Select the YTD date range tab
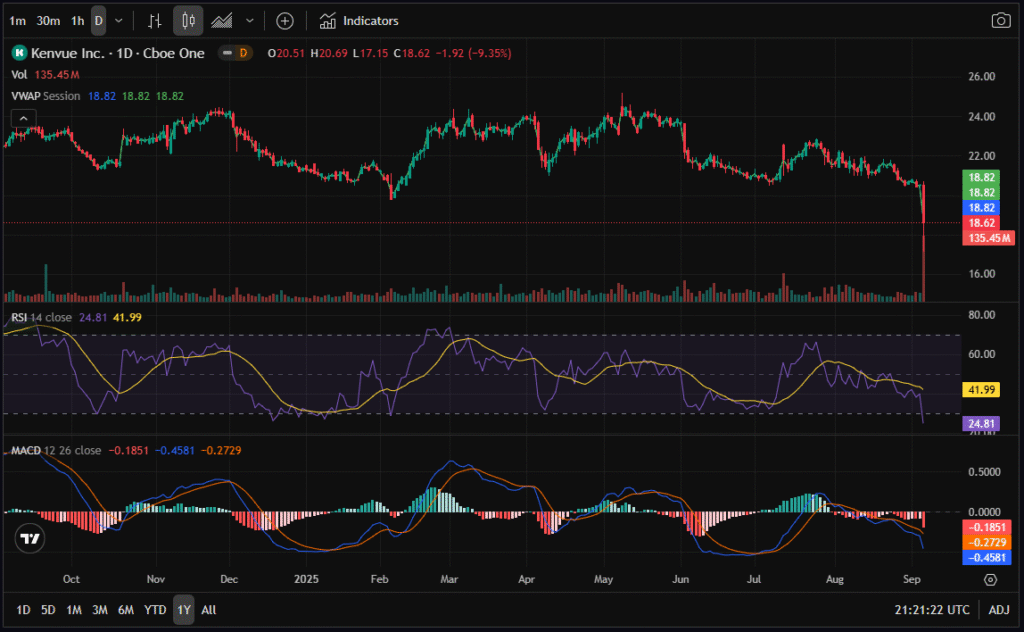The image size is (1024, 632). 155,609
